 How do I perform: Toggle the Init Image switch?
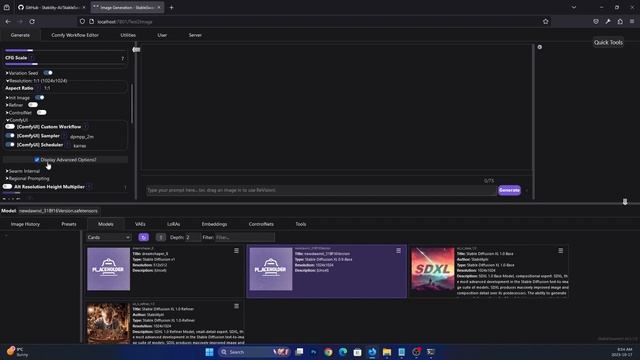point(40,98)
